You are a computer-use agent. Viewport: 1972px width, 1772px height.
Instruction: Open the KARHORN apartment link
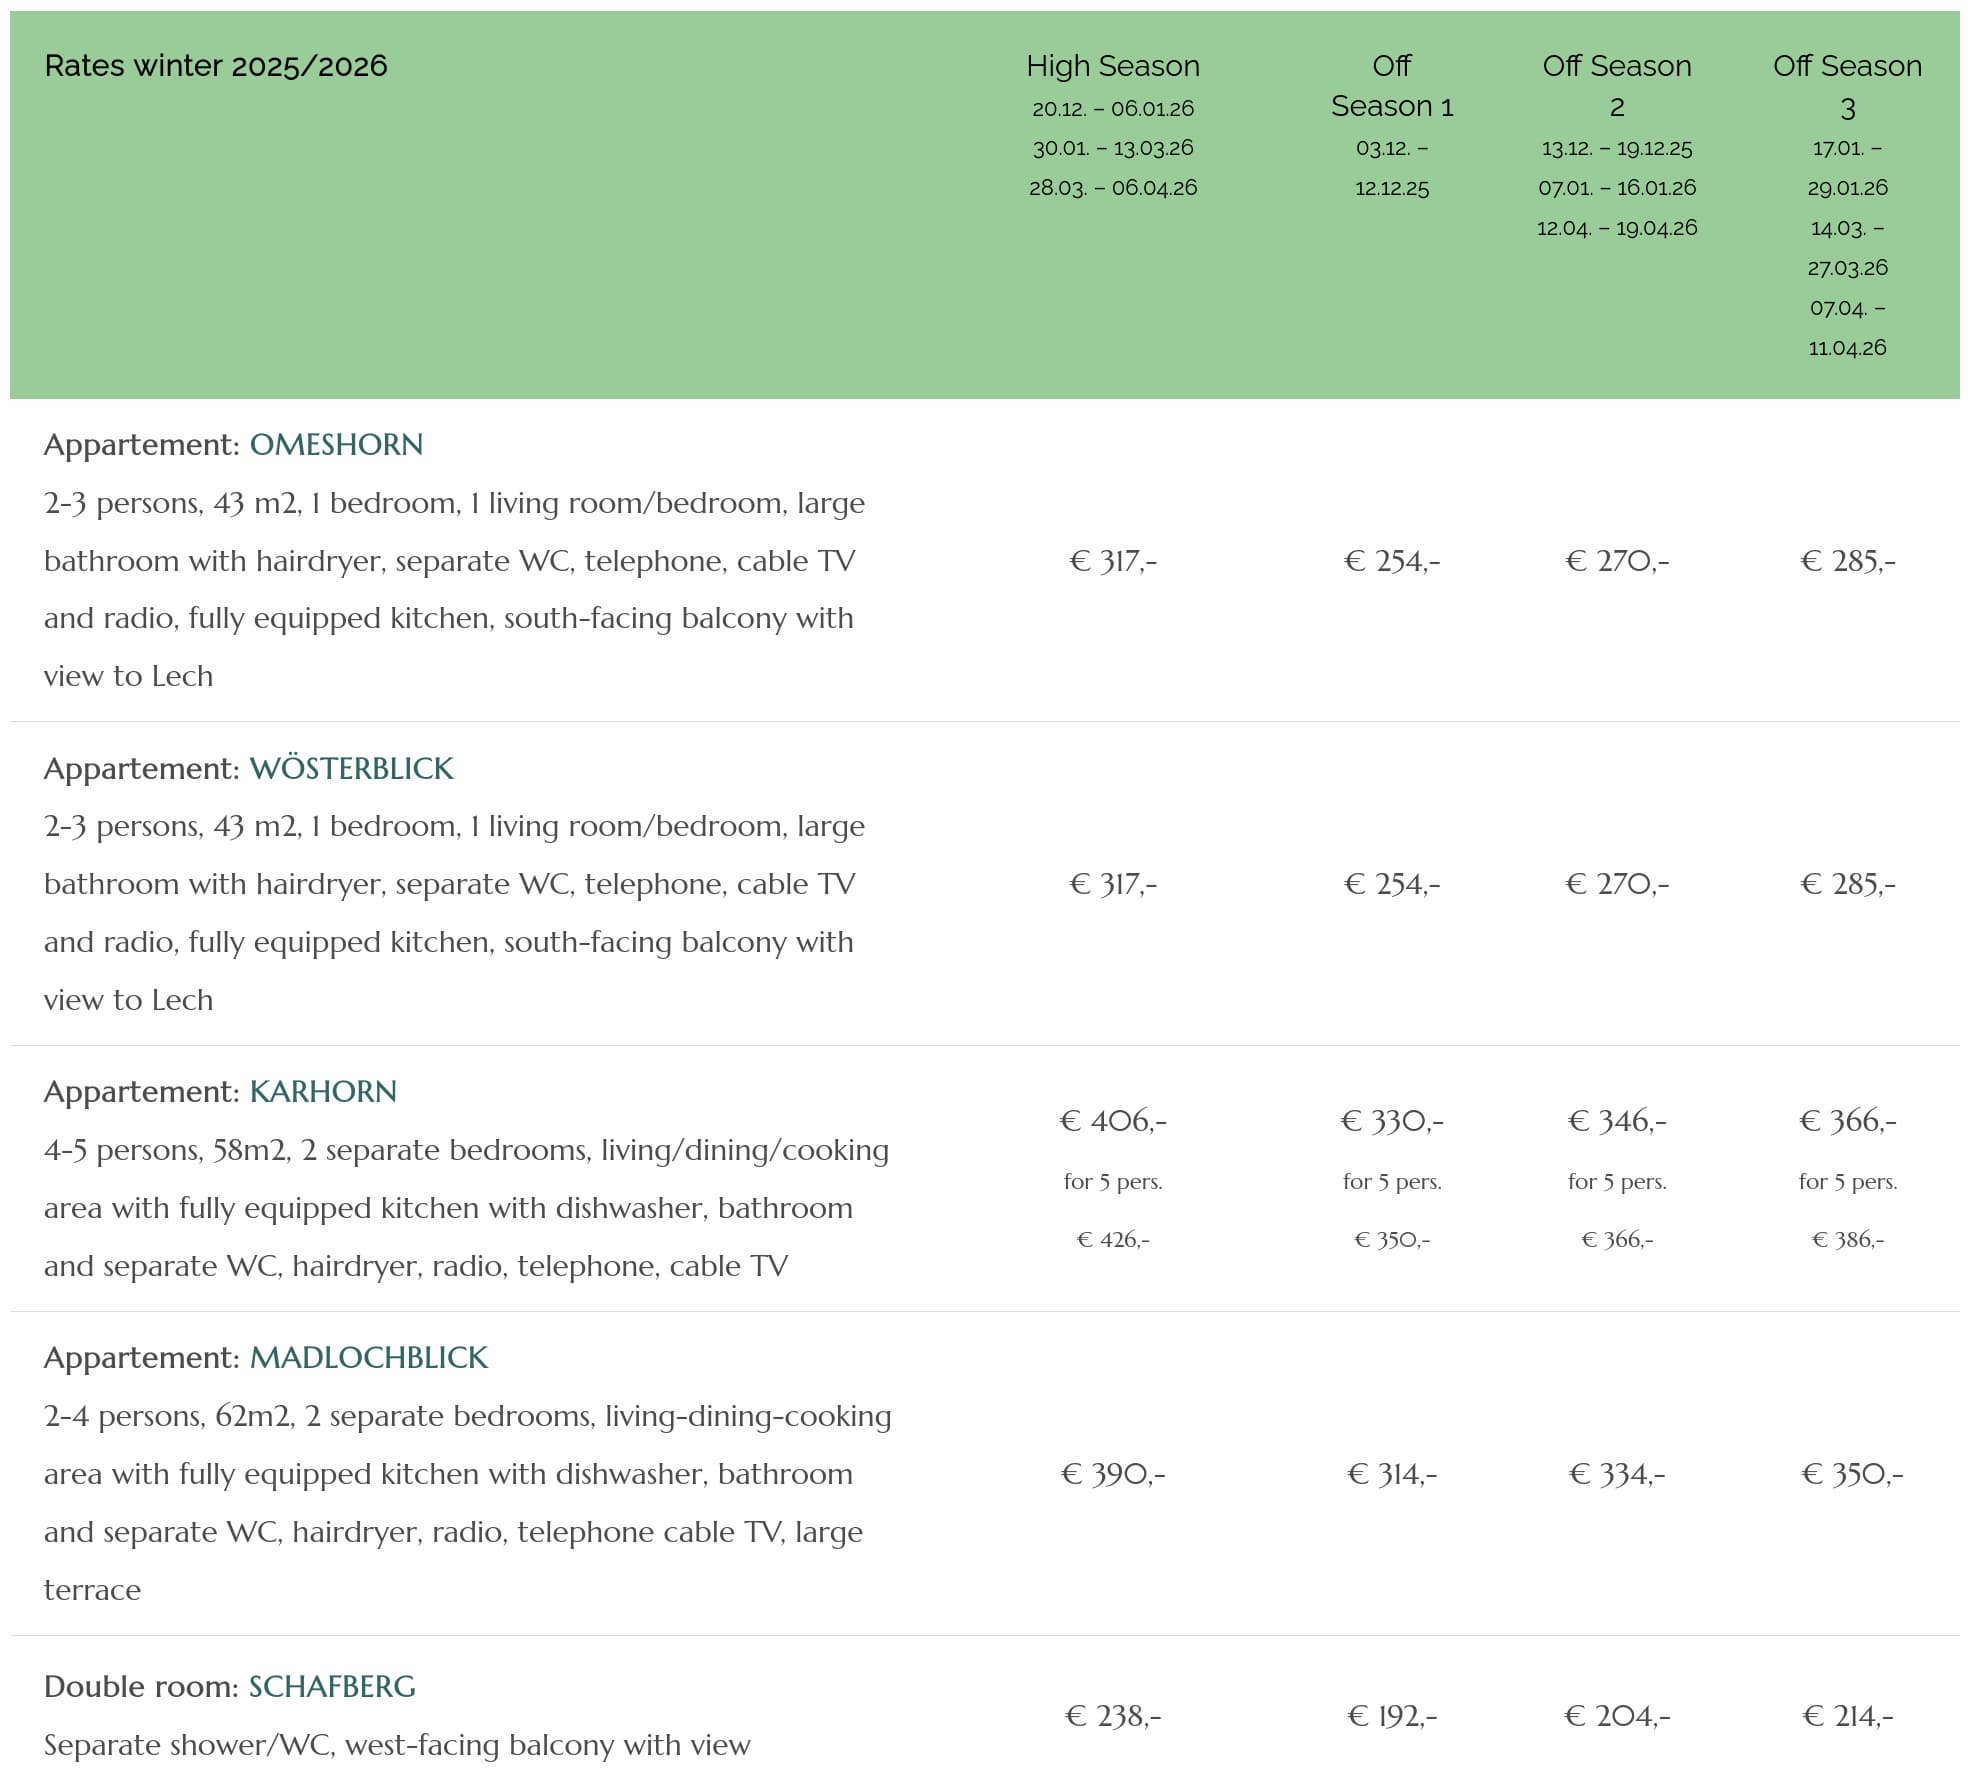323,1091
